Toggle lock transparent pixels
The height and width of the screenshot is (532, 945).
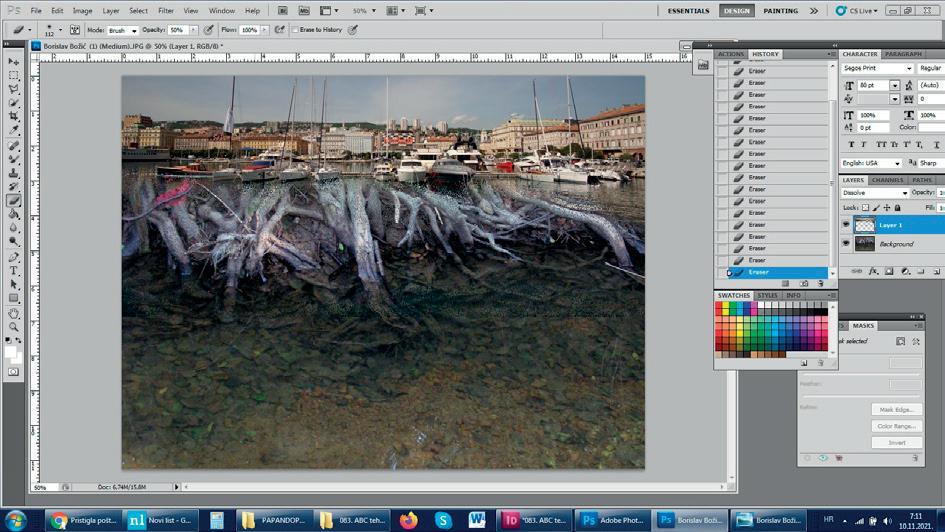coord(865,208)
